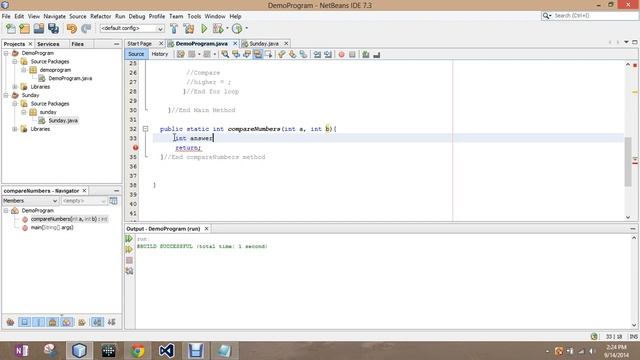The width and height of the screenshot is (640, 360).
Task: Run project with green play icon
Action: 204,29
